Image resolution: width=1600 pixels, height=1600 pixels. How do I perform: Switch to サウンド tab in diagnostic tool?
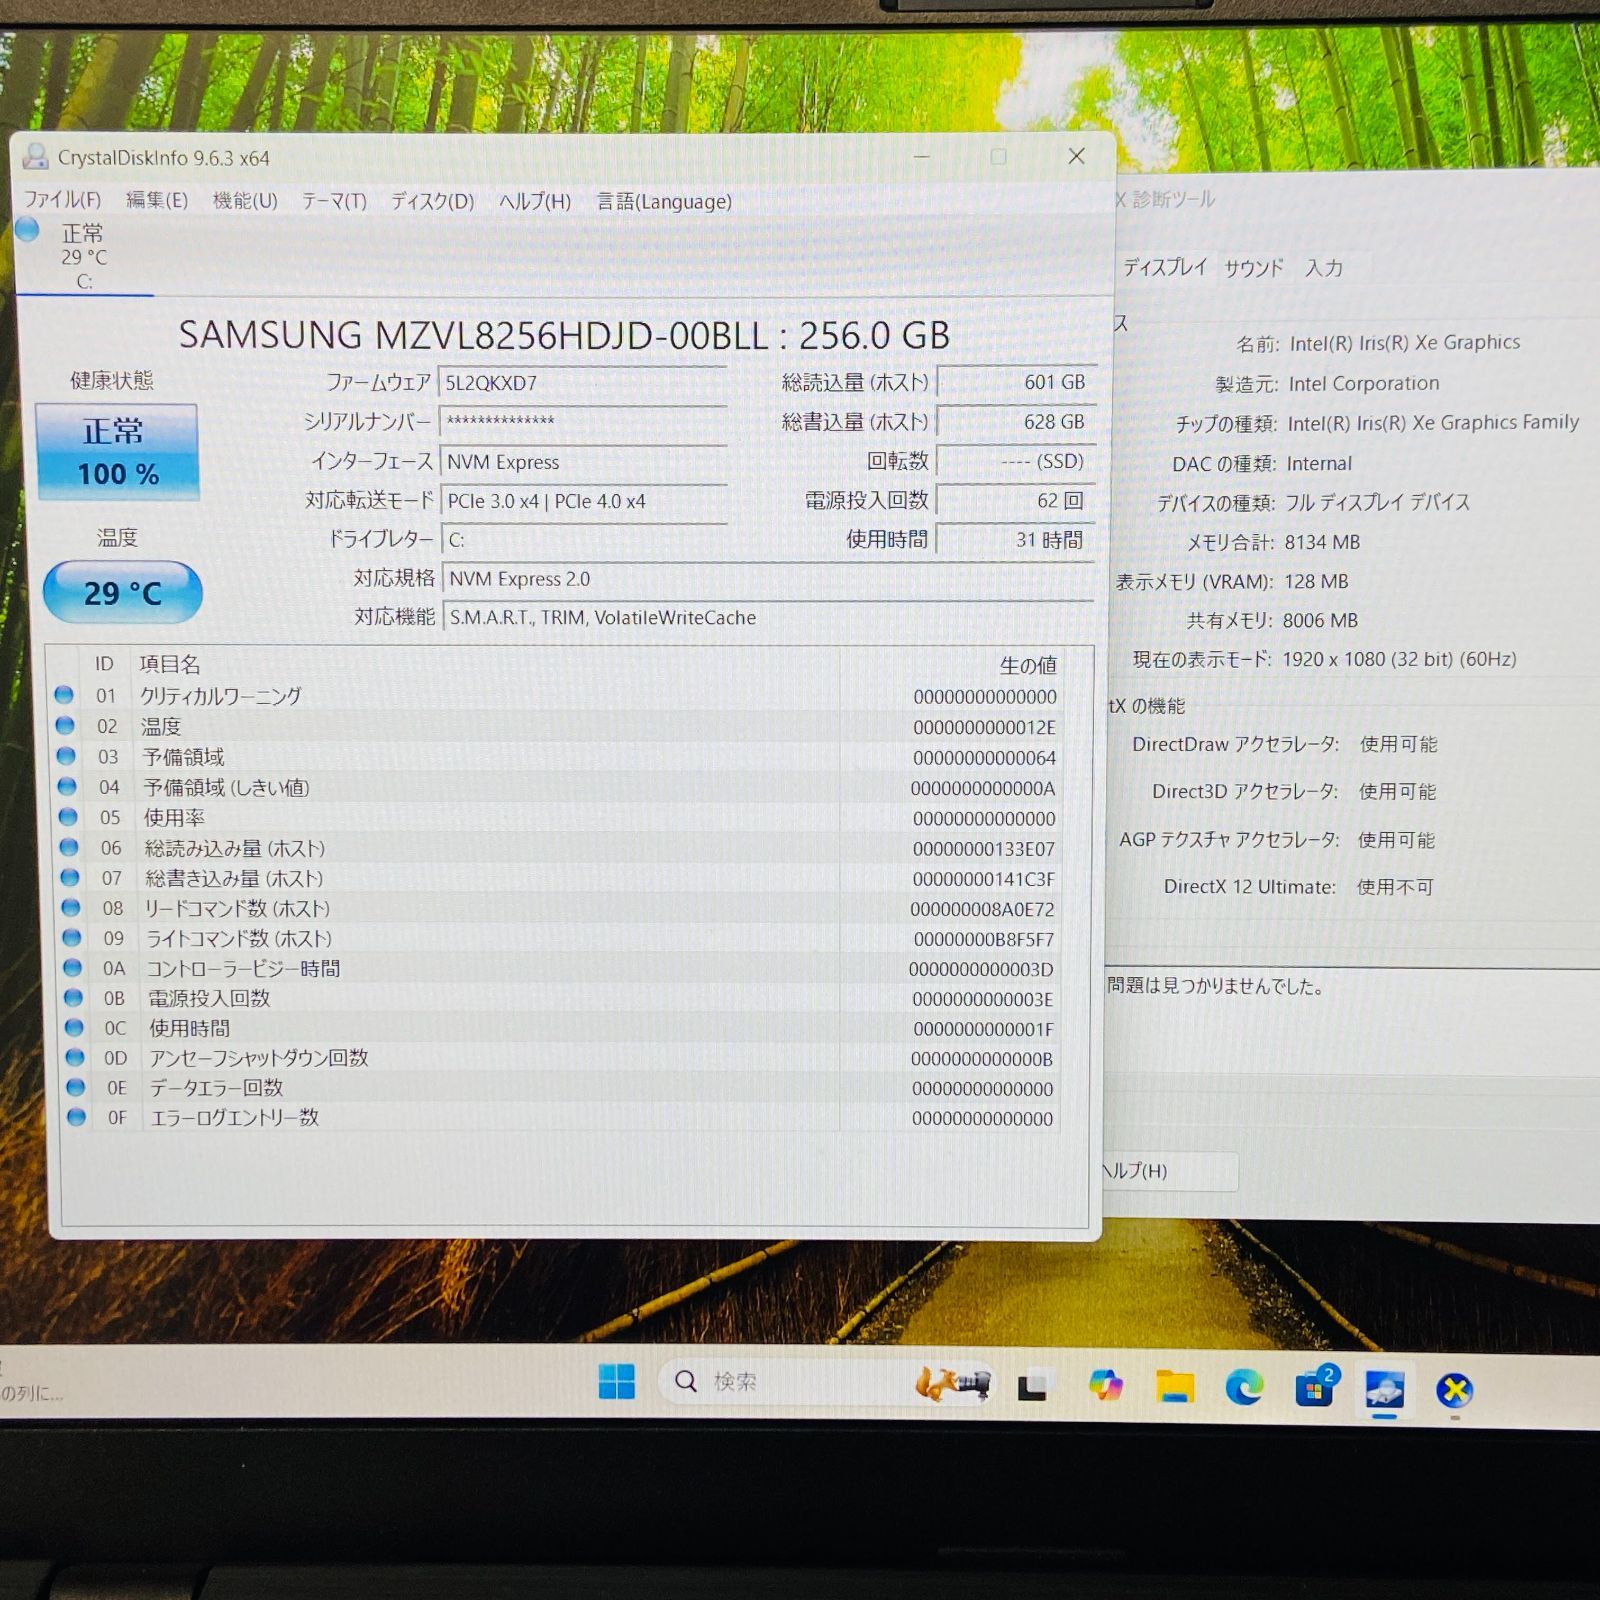coord(1254,268)
